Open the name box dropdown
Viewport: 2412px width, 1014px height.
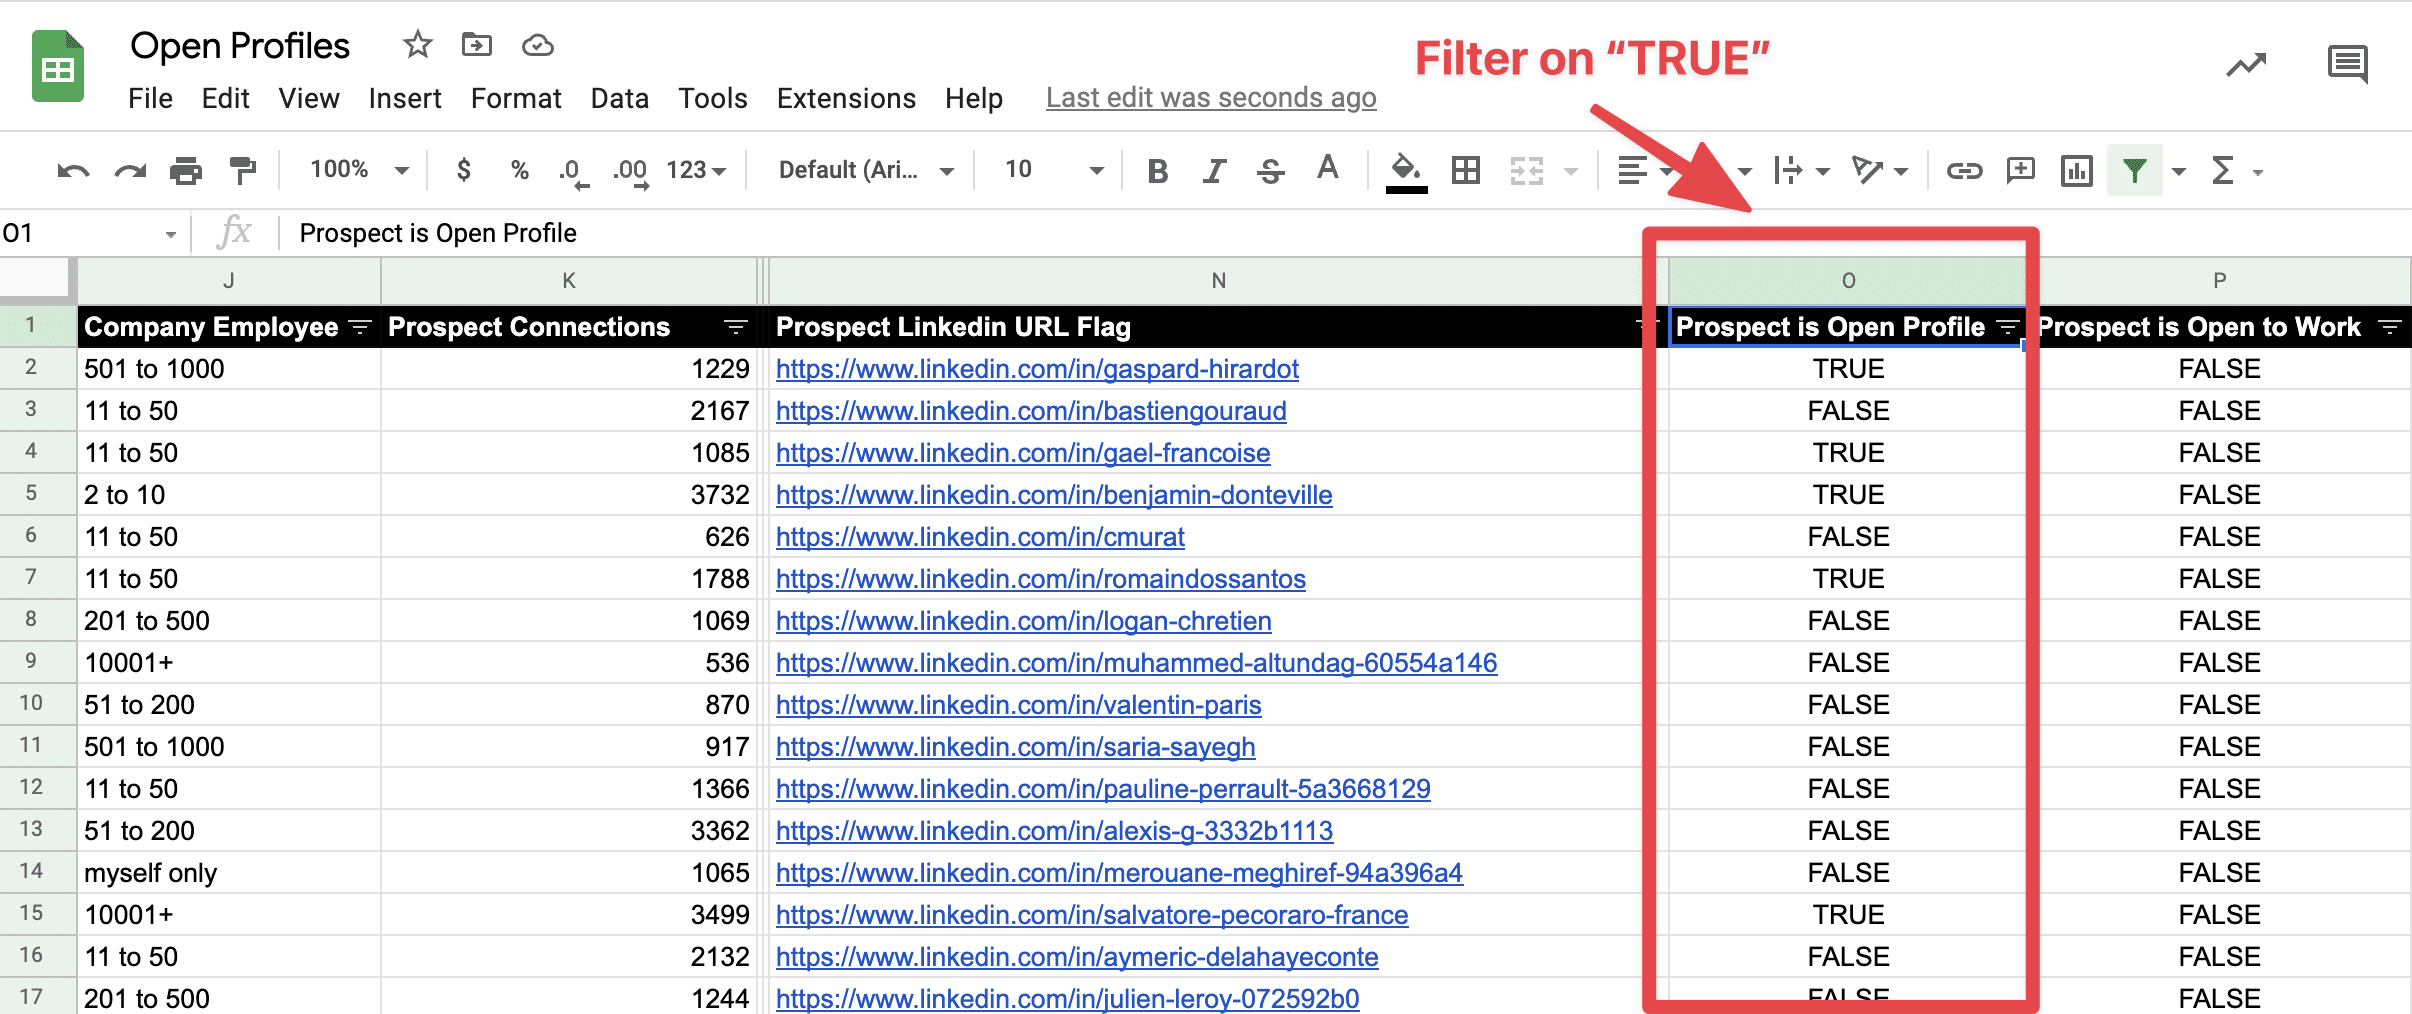tap(170, 234)
